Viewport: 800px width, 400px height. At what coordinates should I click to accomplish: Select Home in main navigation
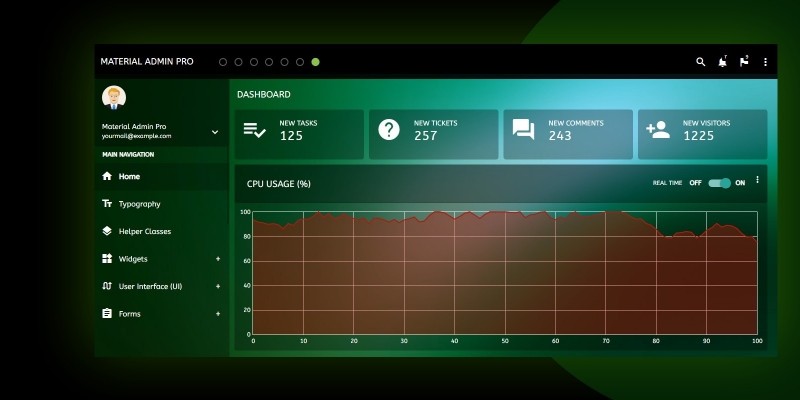pos(161,177)
